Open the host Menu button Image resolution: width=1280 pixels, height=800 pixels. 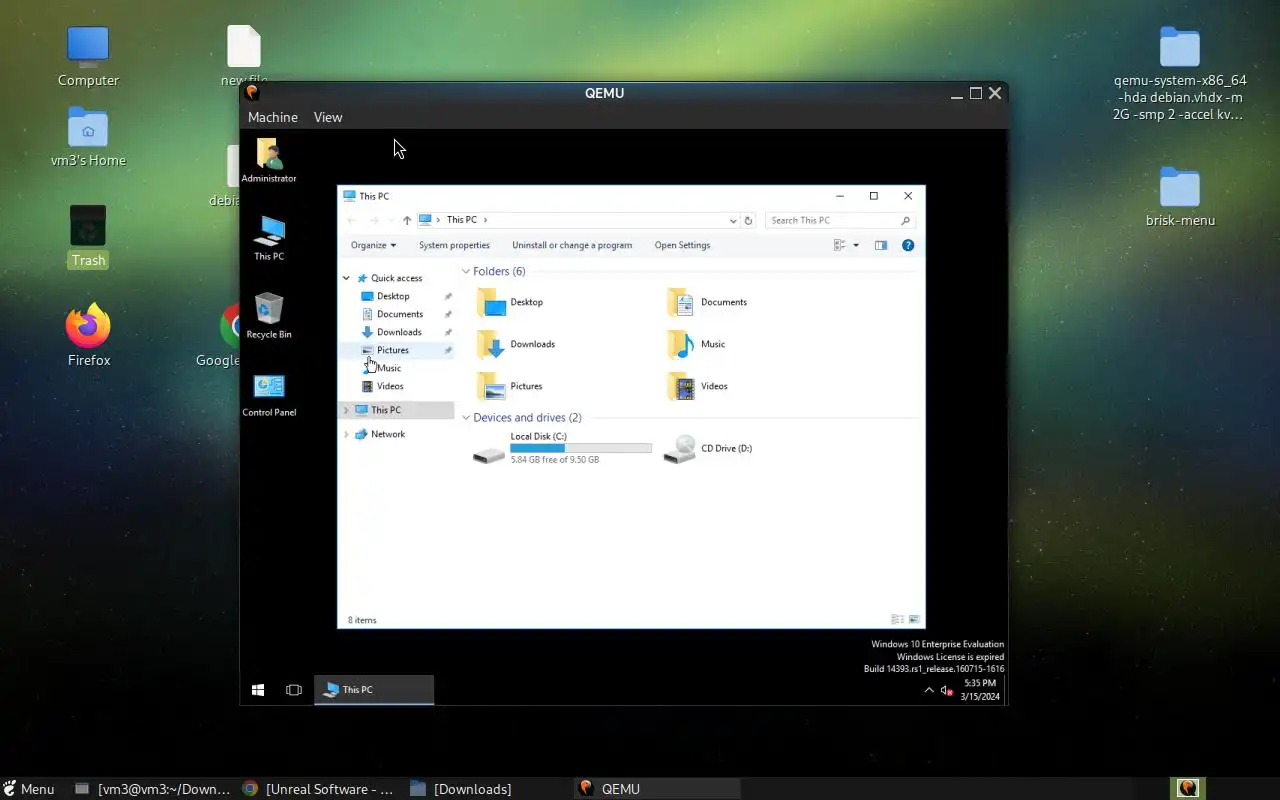28,789
